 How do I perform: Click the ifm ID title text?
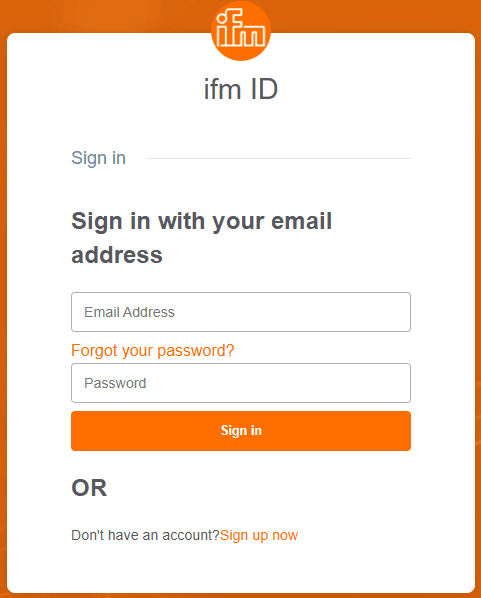pyautogui.click(x=241, y=89)
